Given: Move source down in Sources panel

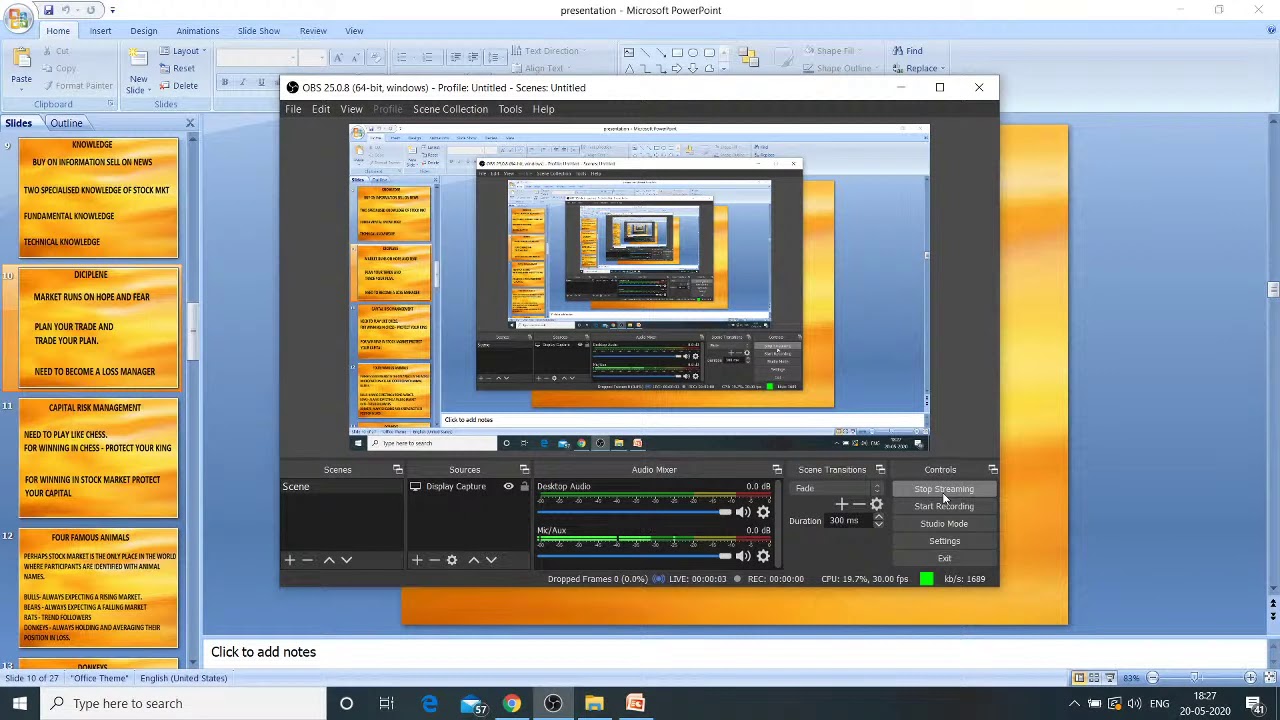Looking at the screenshot, I should tap(491, 560).
